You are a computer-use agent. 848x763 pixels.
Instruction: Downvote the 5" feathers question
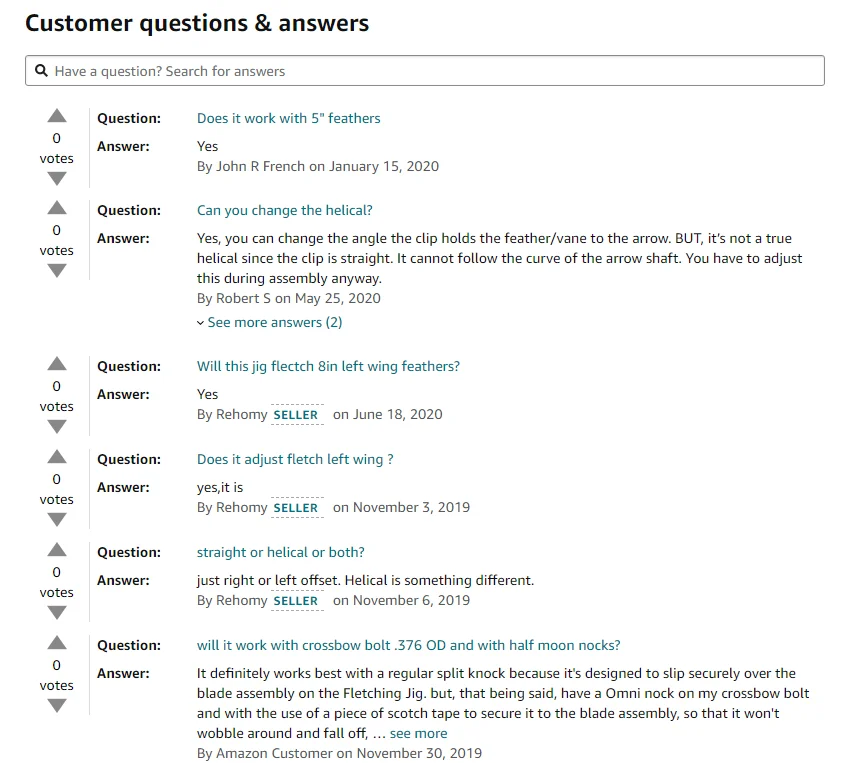tap(57, 179)
